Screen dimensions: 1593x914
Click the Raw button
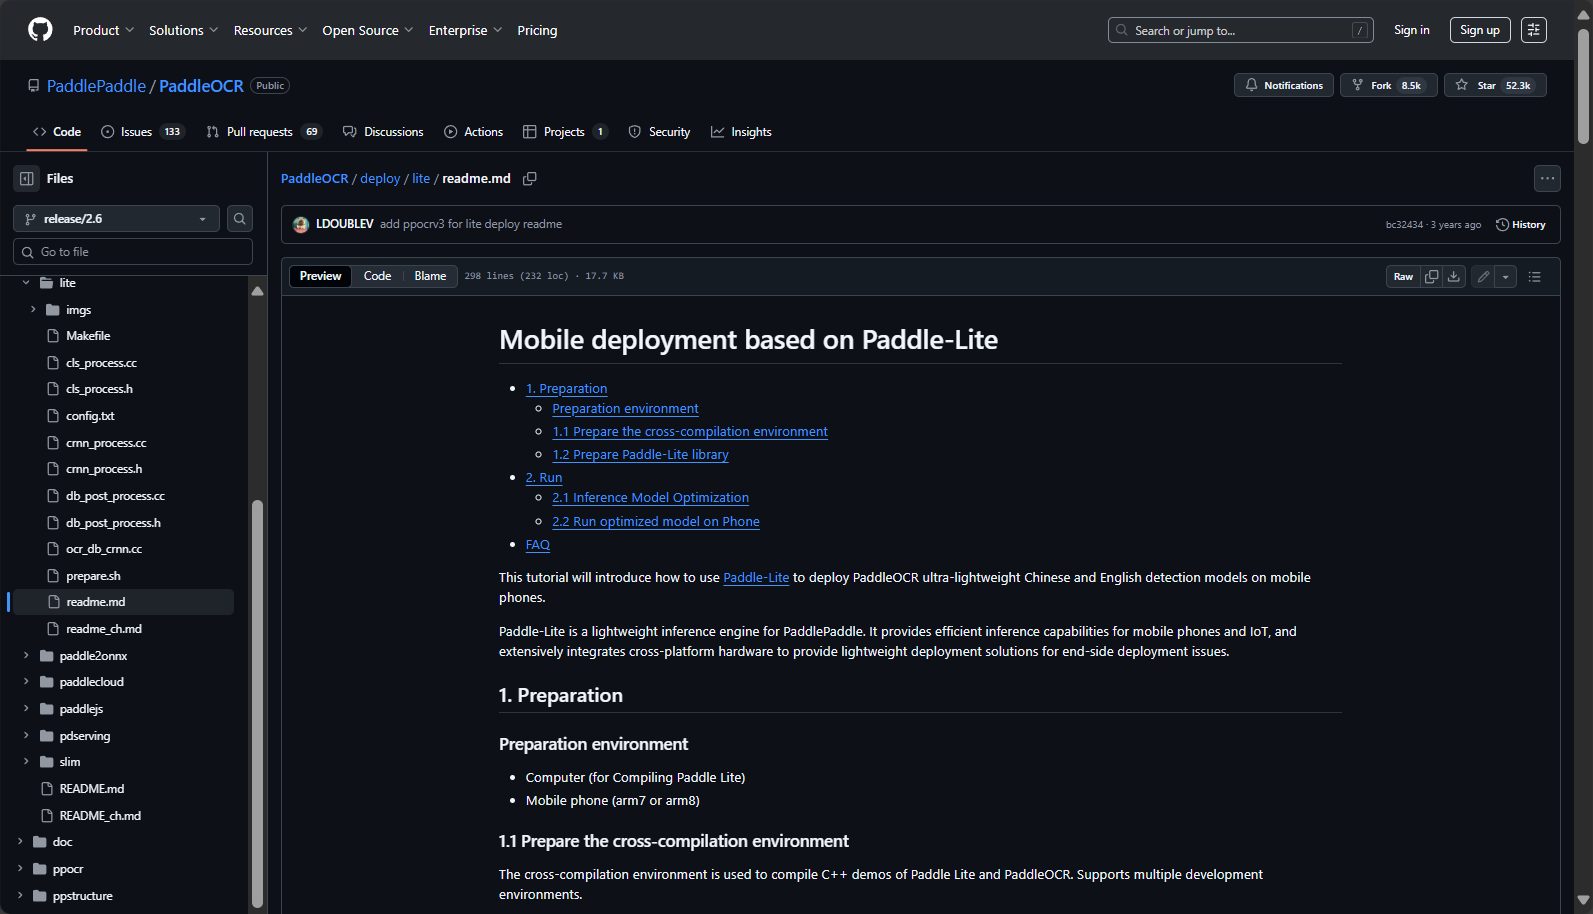[1403, 277]
